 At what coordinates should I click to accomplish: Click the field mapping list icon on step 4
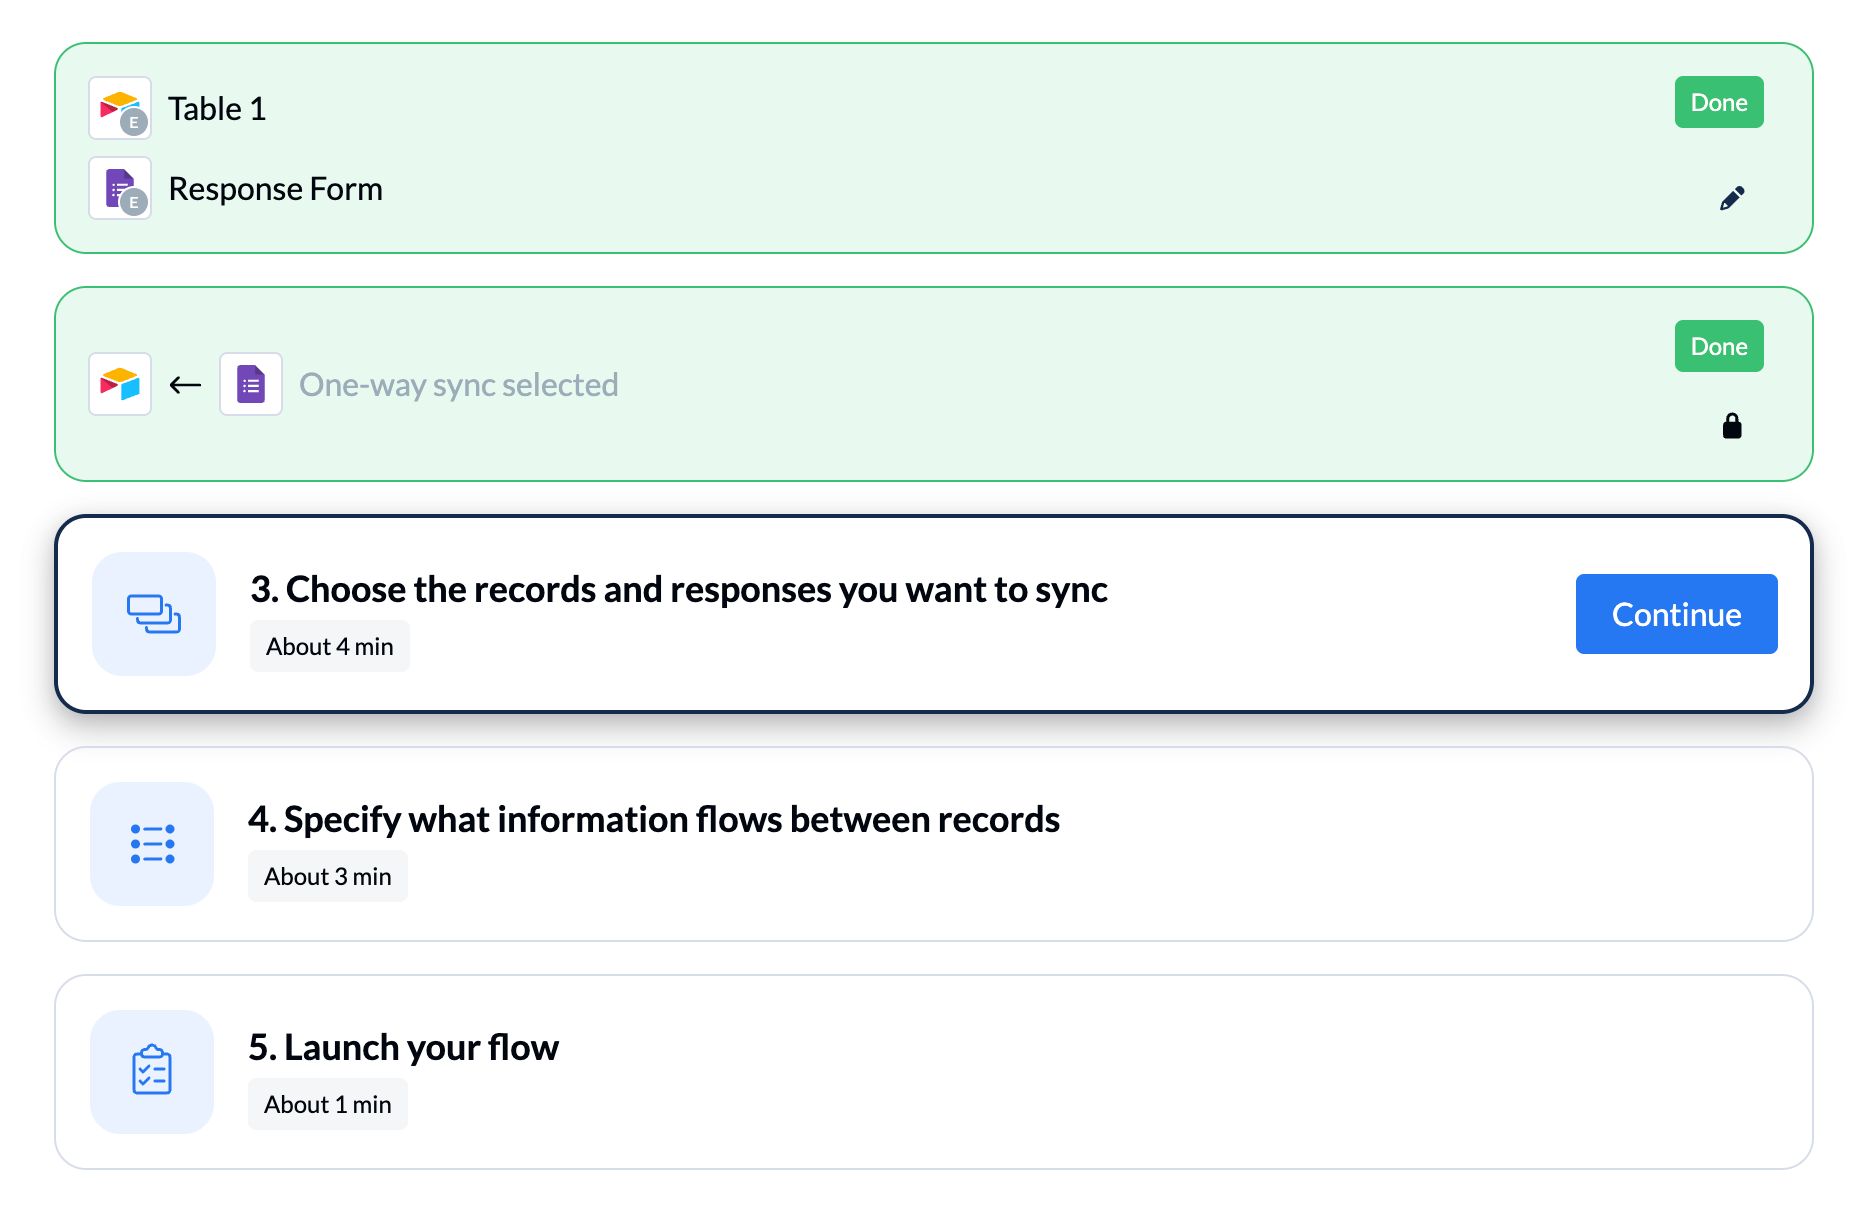[x=151, y=844]
